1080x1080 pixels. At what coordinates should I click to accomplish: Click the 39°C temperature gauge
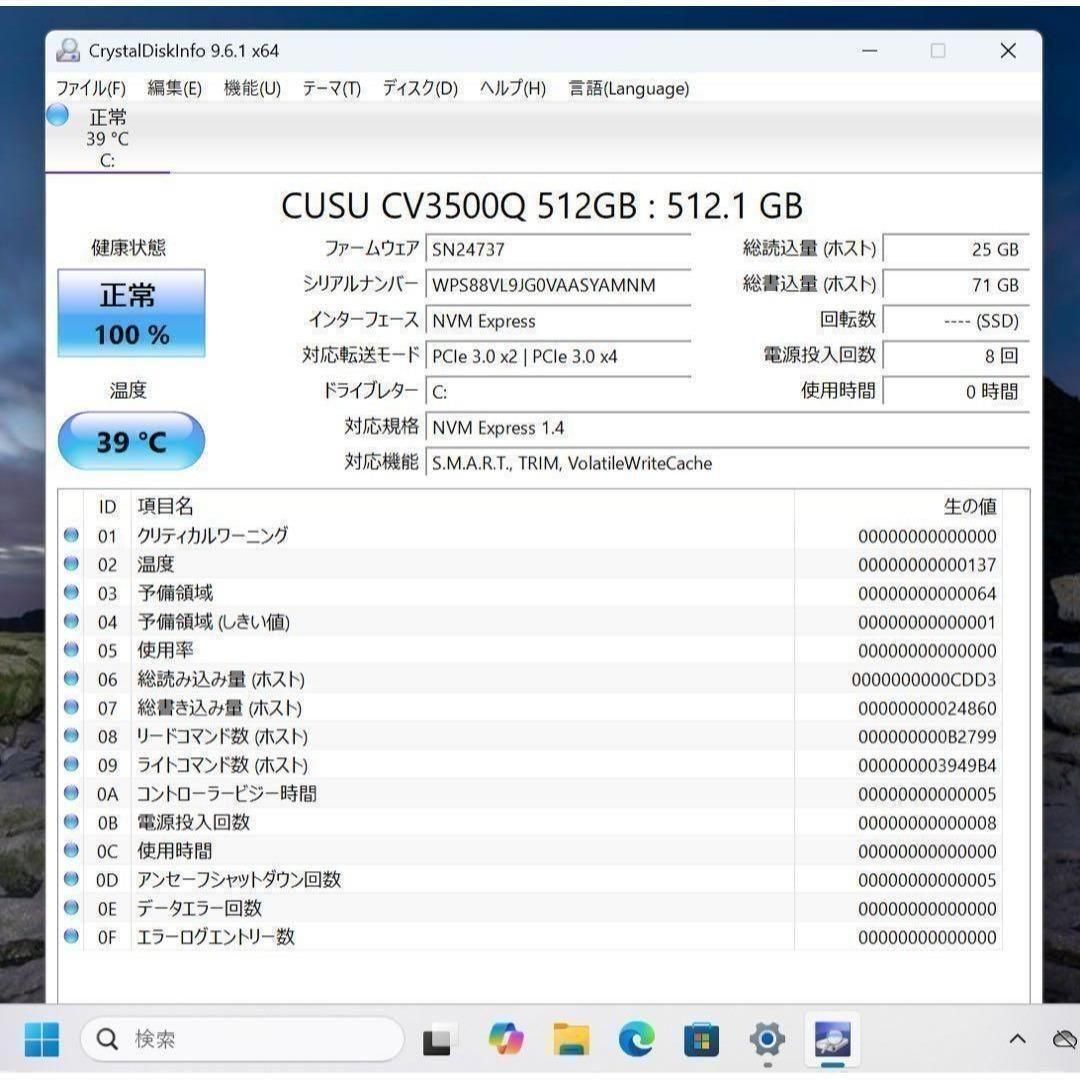[131, 440]
